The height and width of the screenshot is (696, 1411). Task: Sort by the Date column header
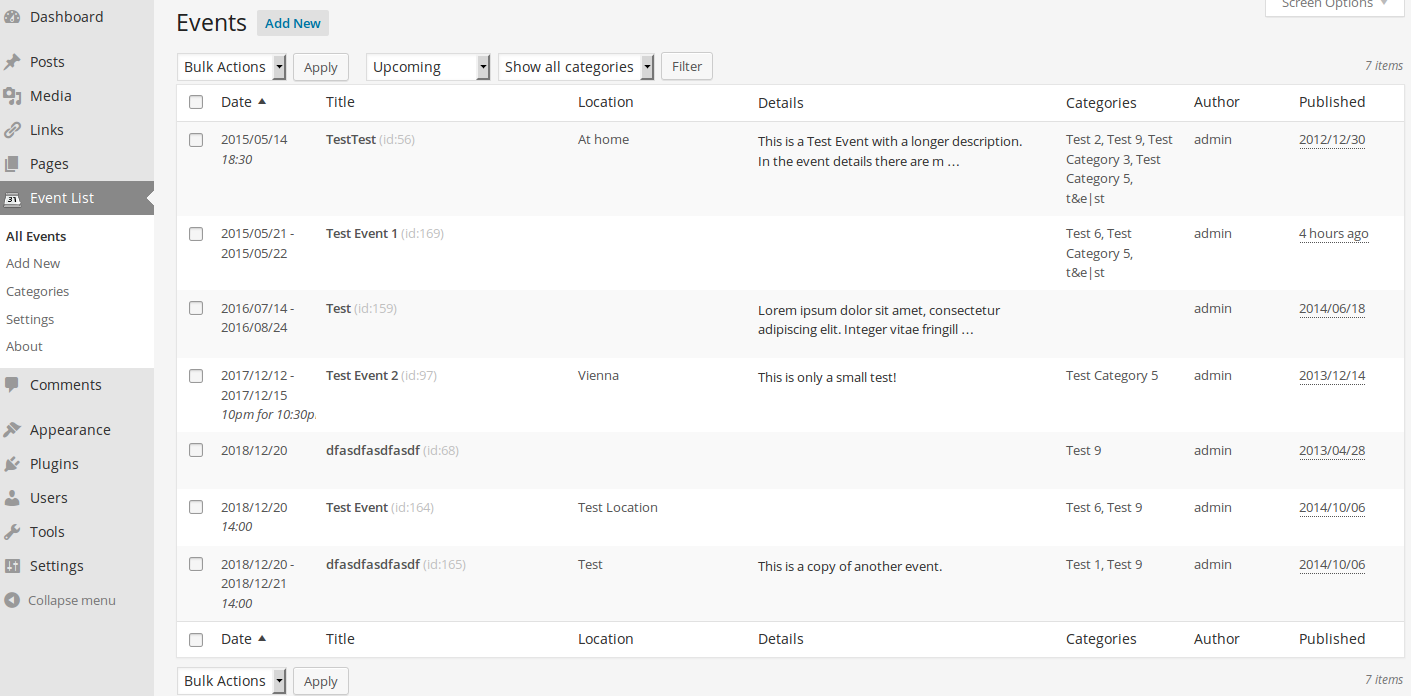point(237,102)
